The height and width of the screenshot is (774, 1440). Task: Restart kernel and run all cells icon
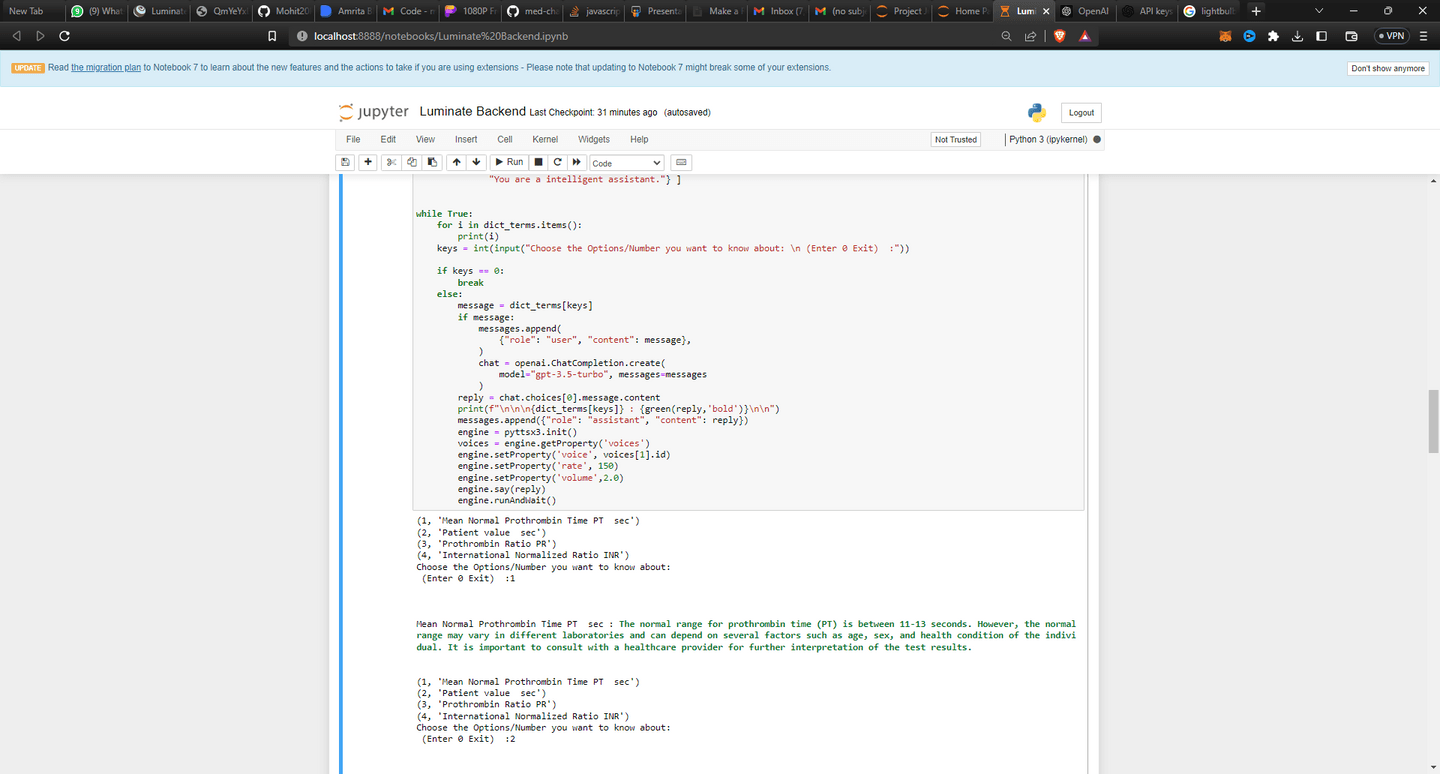[577, 162]
